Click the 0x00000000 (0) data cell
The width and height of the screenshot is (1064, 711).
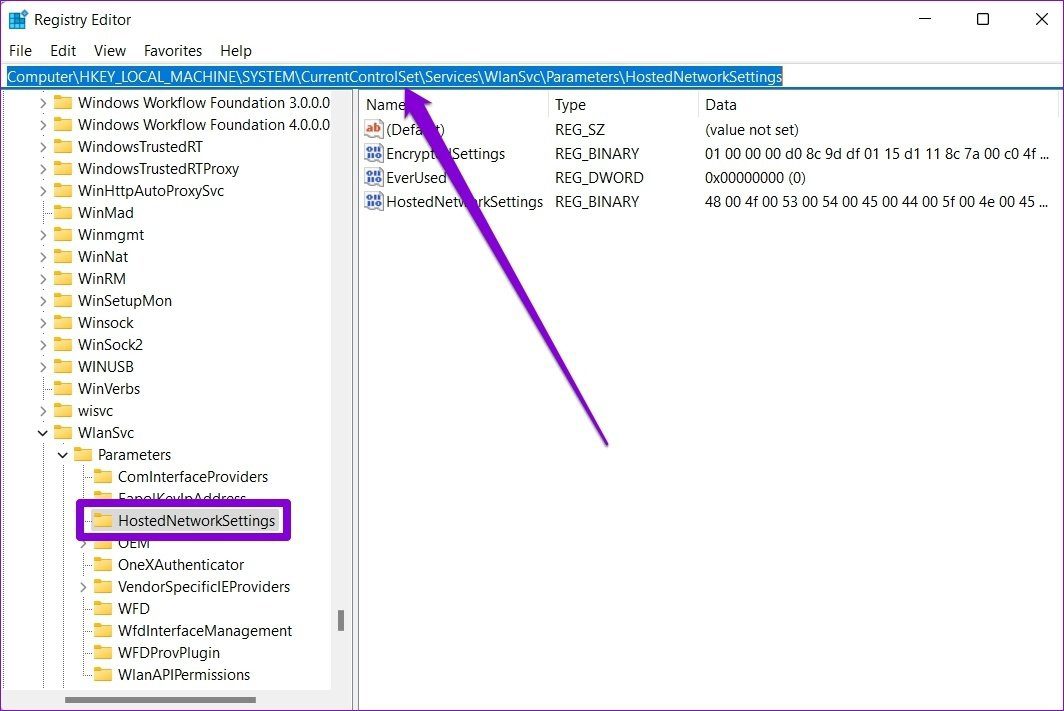[755, 178]
